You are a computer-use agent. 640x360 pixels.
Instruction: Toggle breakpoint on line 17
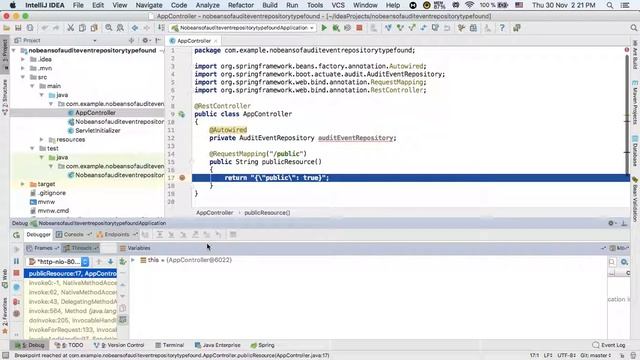(x=182, y=178)
